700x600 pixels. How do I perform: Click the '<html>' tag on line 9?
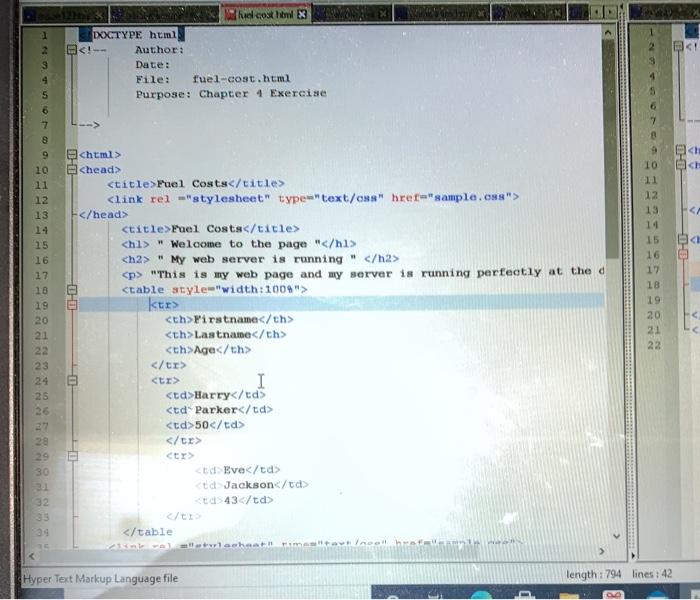(100, 155)
